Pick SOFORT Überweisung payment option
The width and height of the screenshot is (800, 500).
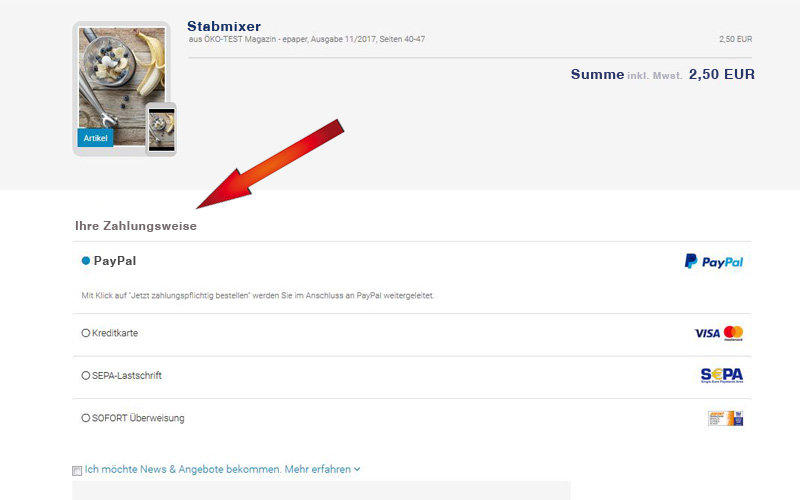coord(86,418)
